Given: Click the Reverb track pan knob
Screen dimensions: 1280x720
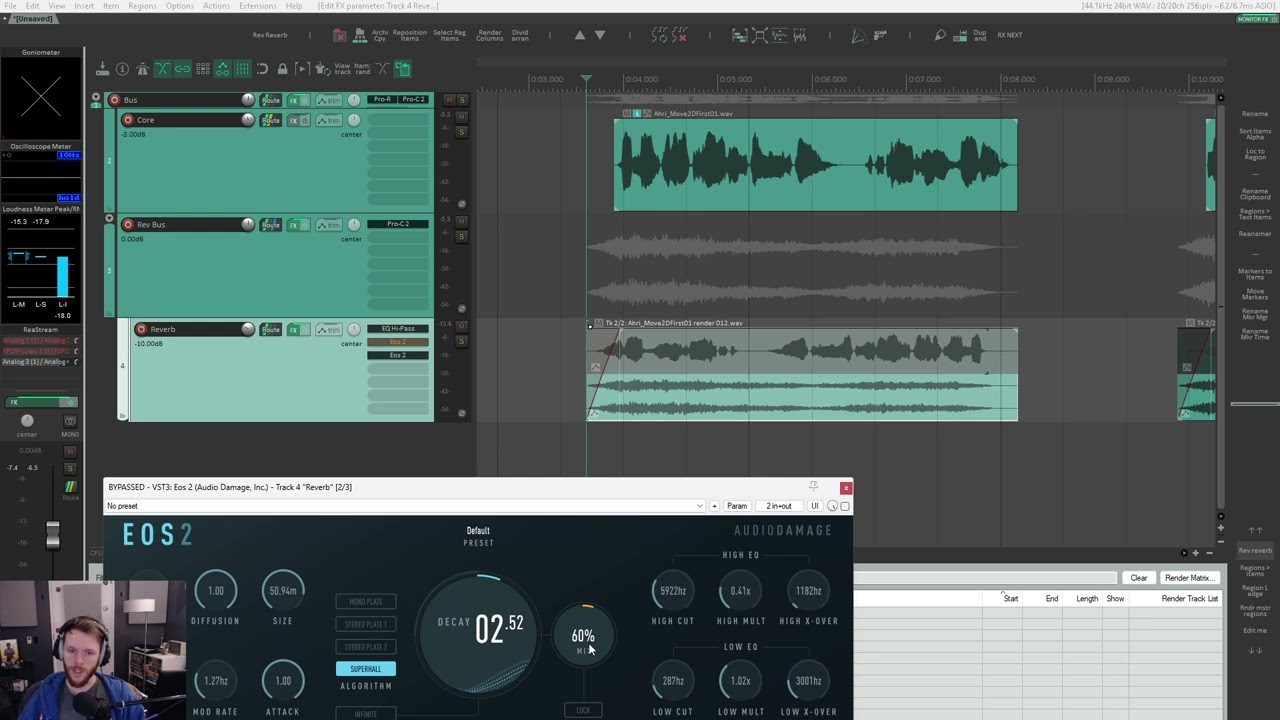Looking at the screenshot, I should click(353, 329).
